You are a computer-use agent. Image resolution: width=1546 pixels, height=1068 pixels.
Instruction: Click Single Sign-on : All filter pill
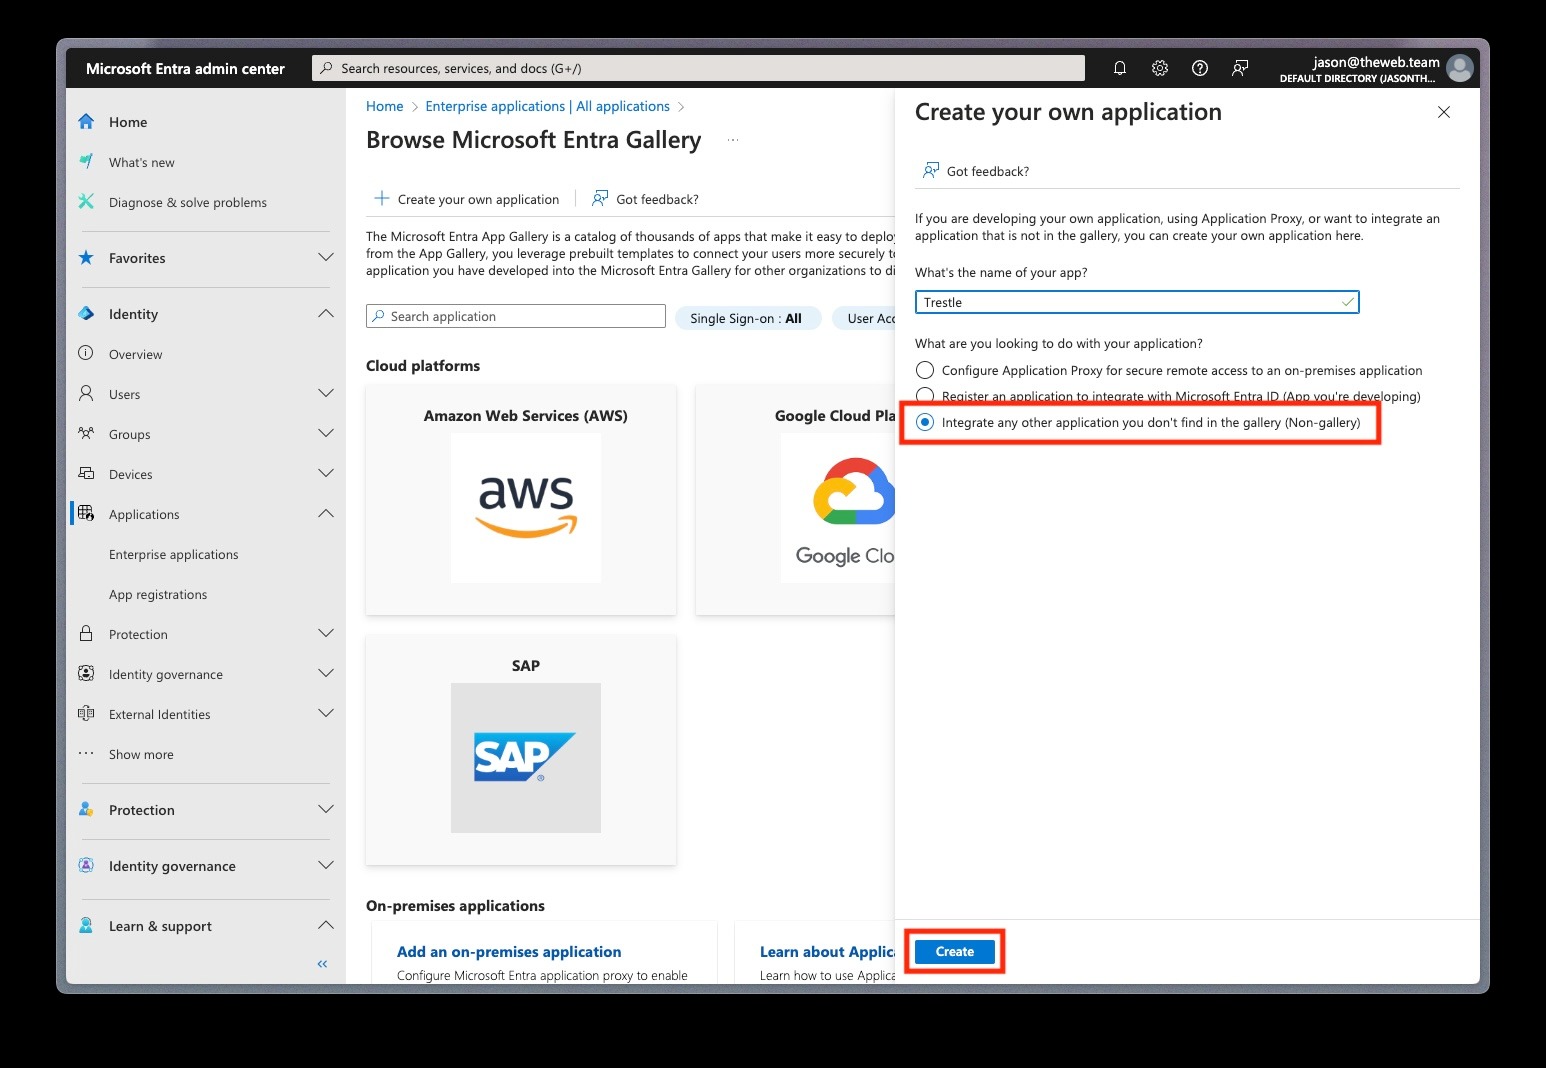click(746, 318)
